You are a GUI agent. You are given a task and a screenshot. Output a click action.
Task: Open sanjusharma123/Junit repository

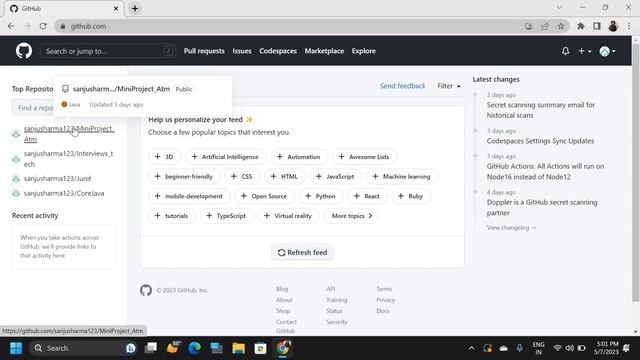58,178
